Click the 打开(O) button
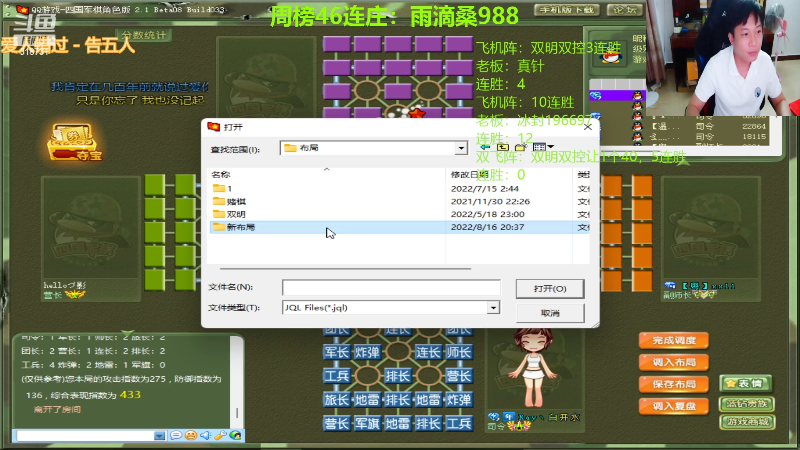800x450 pixels. 550,289
